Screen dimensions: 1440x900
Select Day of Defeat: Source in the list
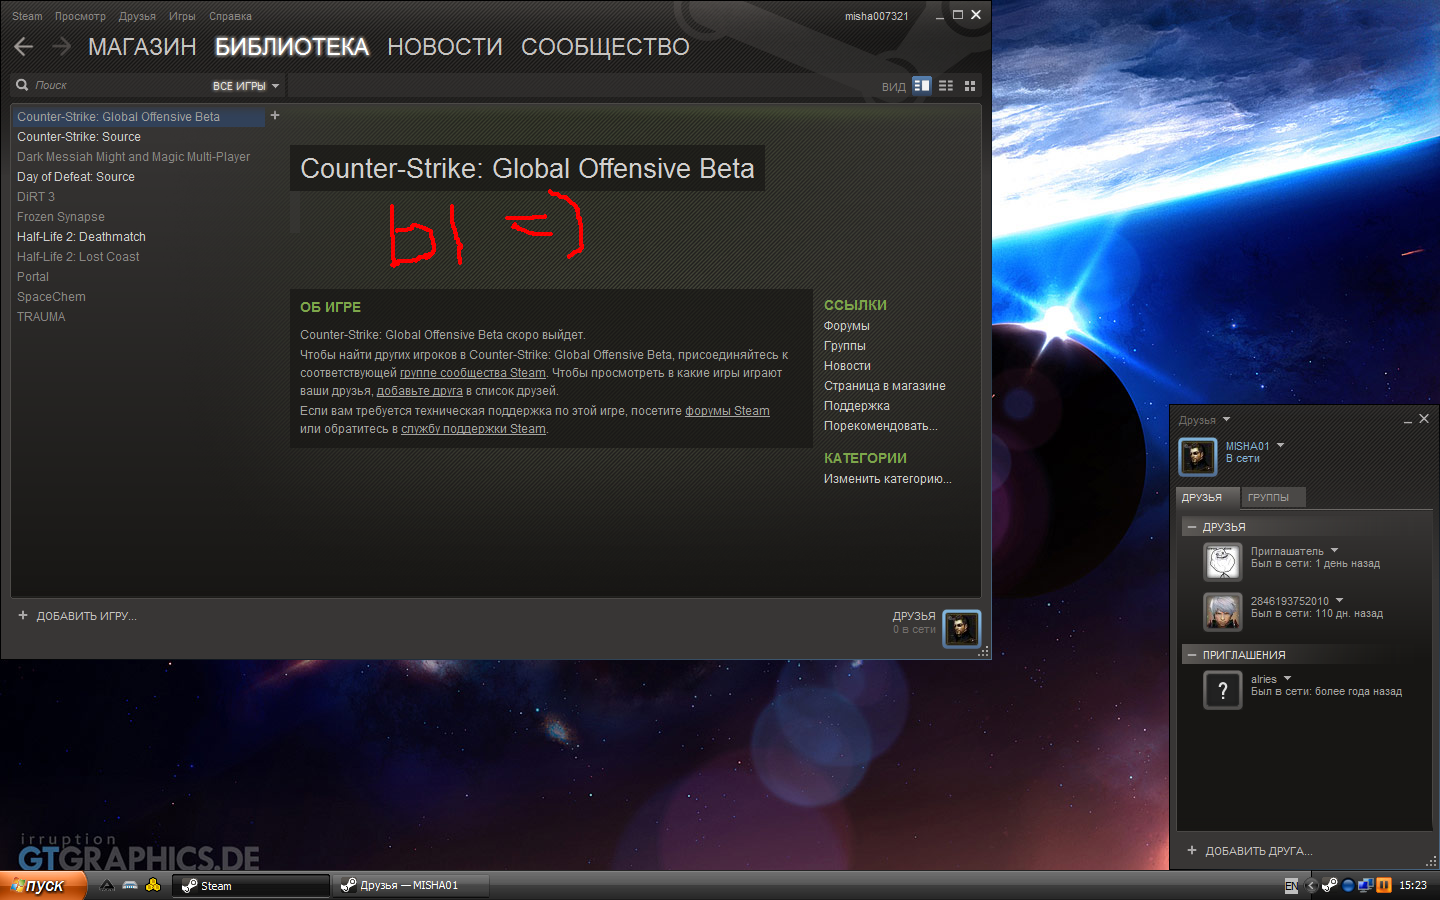pyautogui.click(x=76, y=177)
